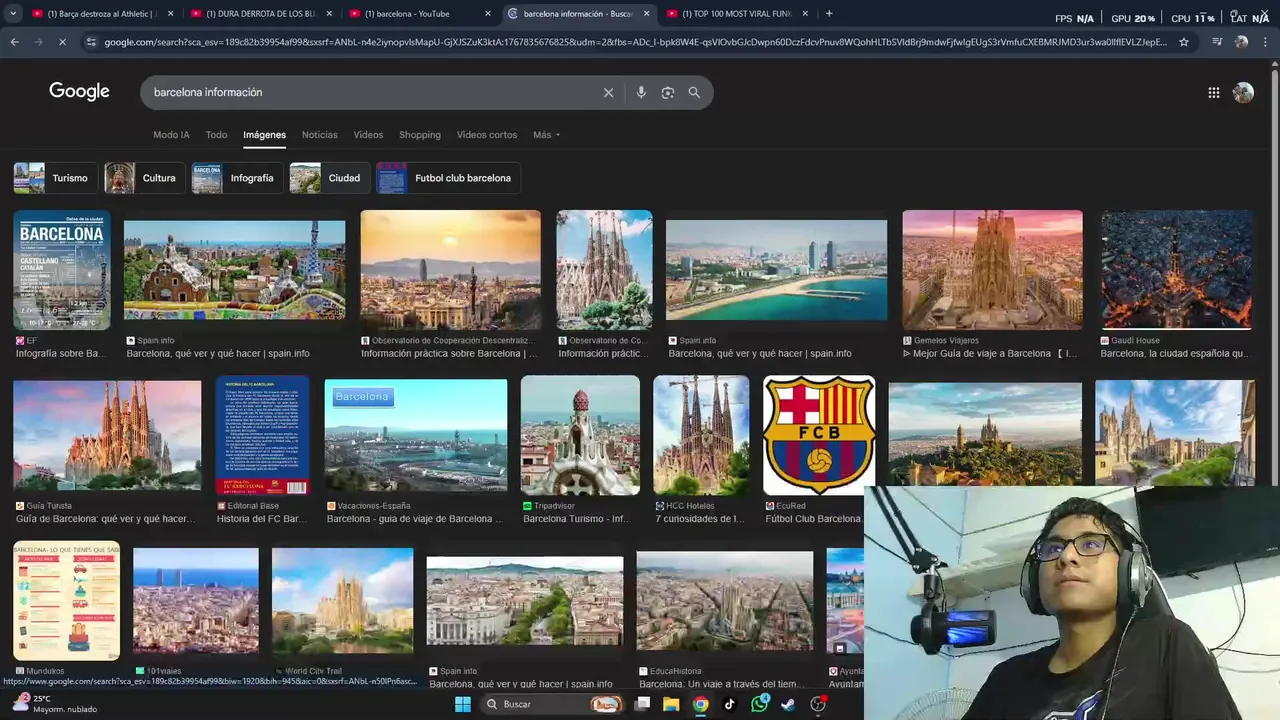
Task: Open 'Barcelona, la ciudad española qu...' link
Action: [1174, 353]
